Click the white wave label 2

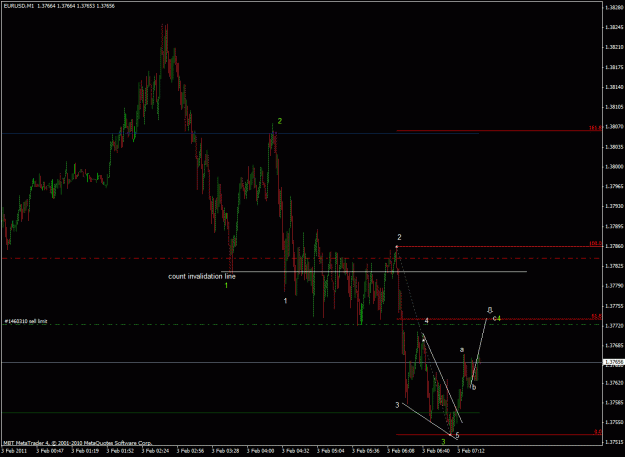point(399,237)
